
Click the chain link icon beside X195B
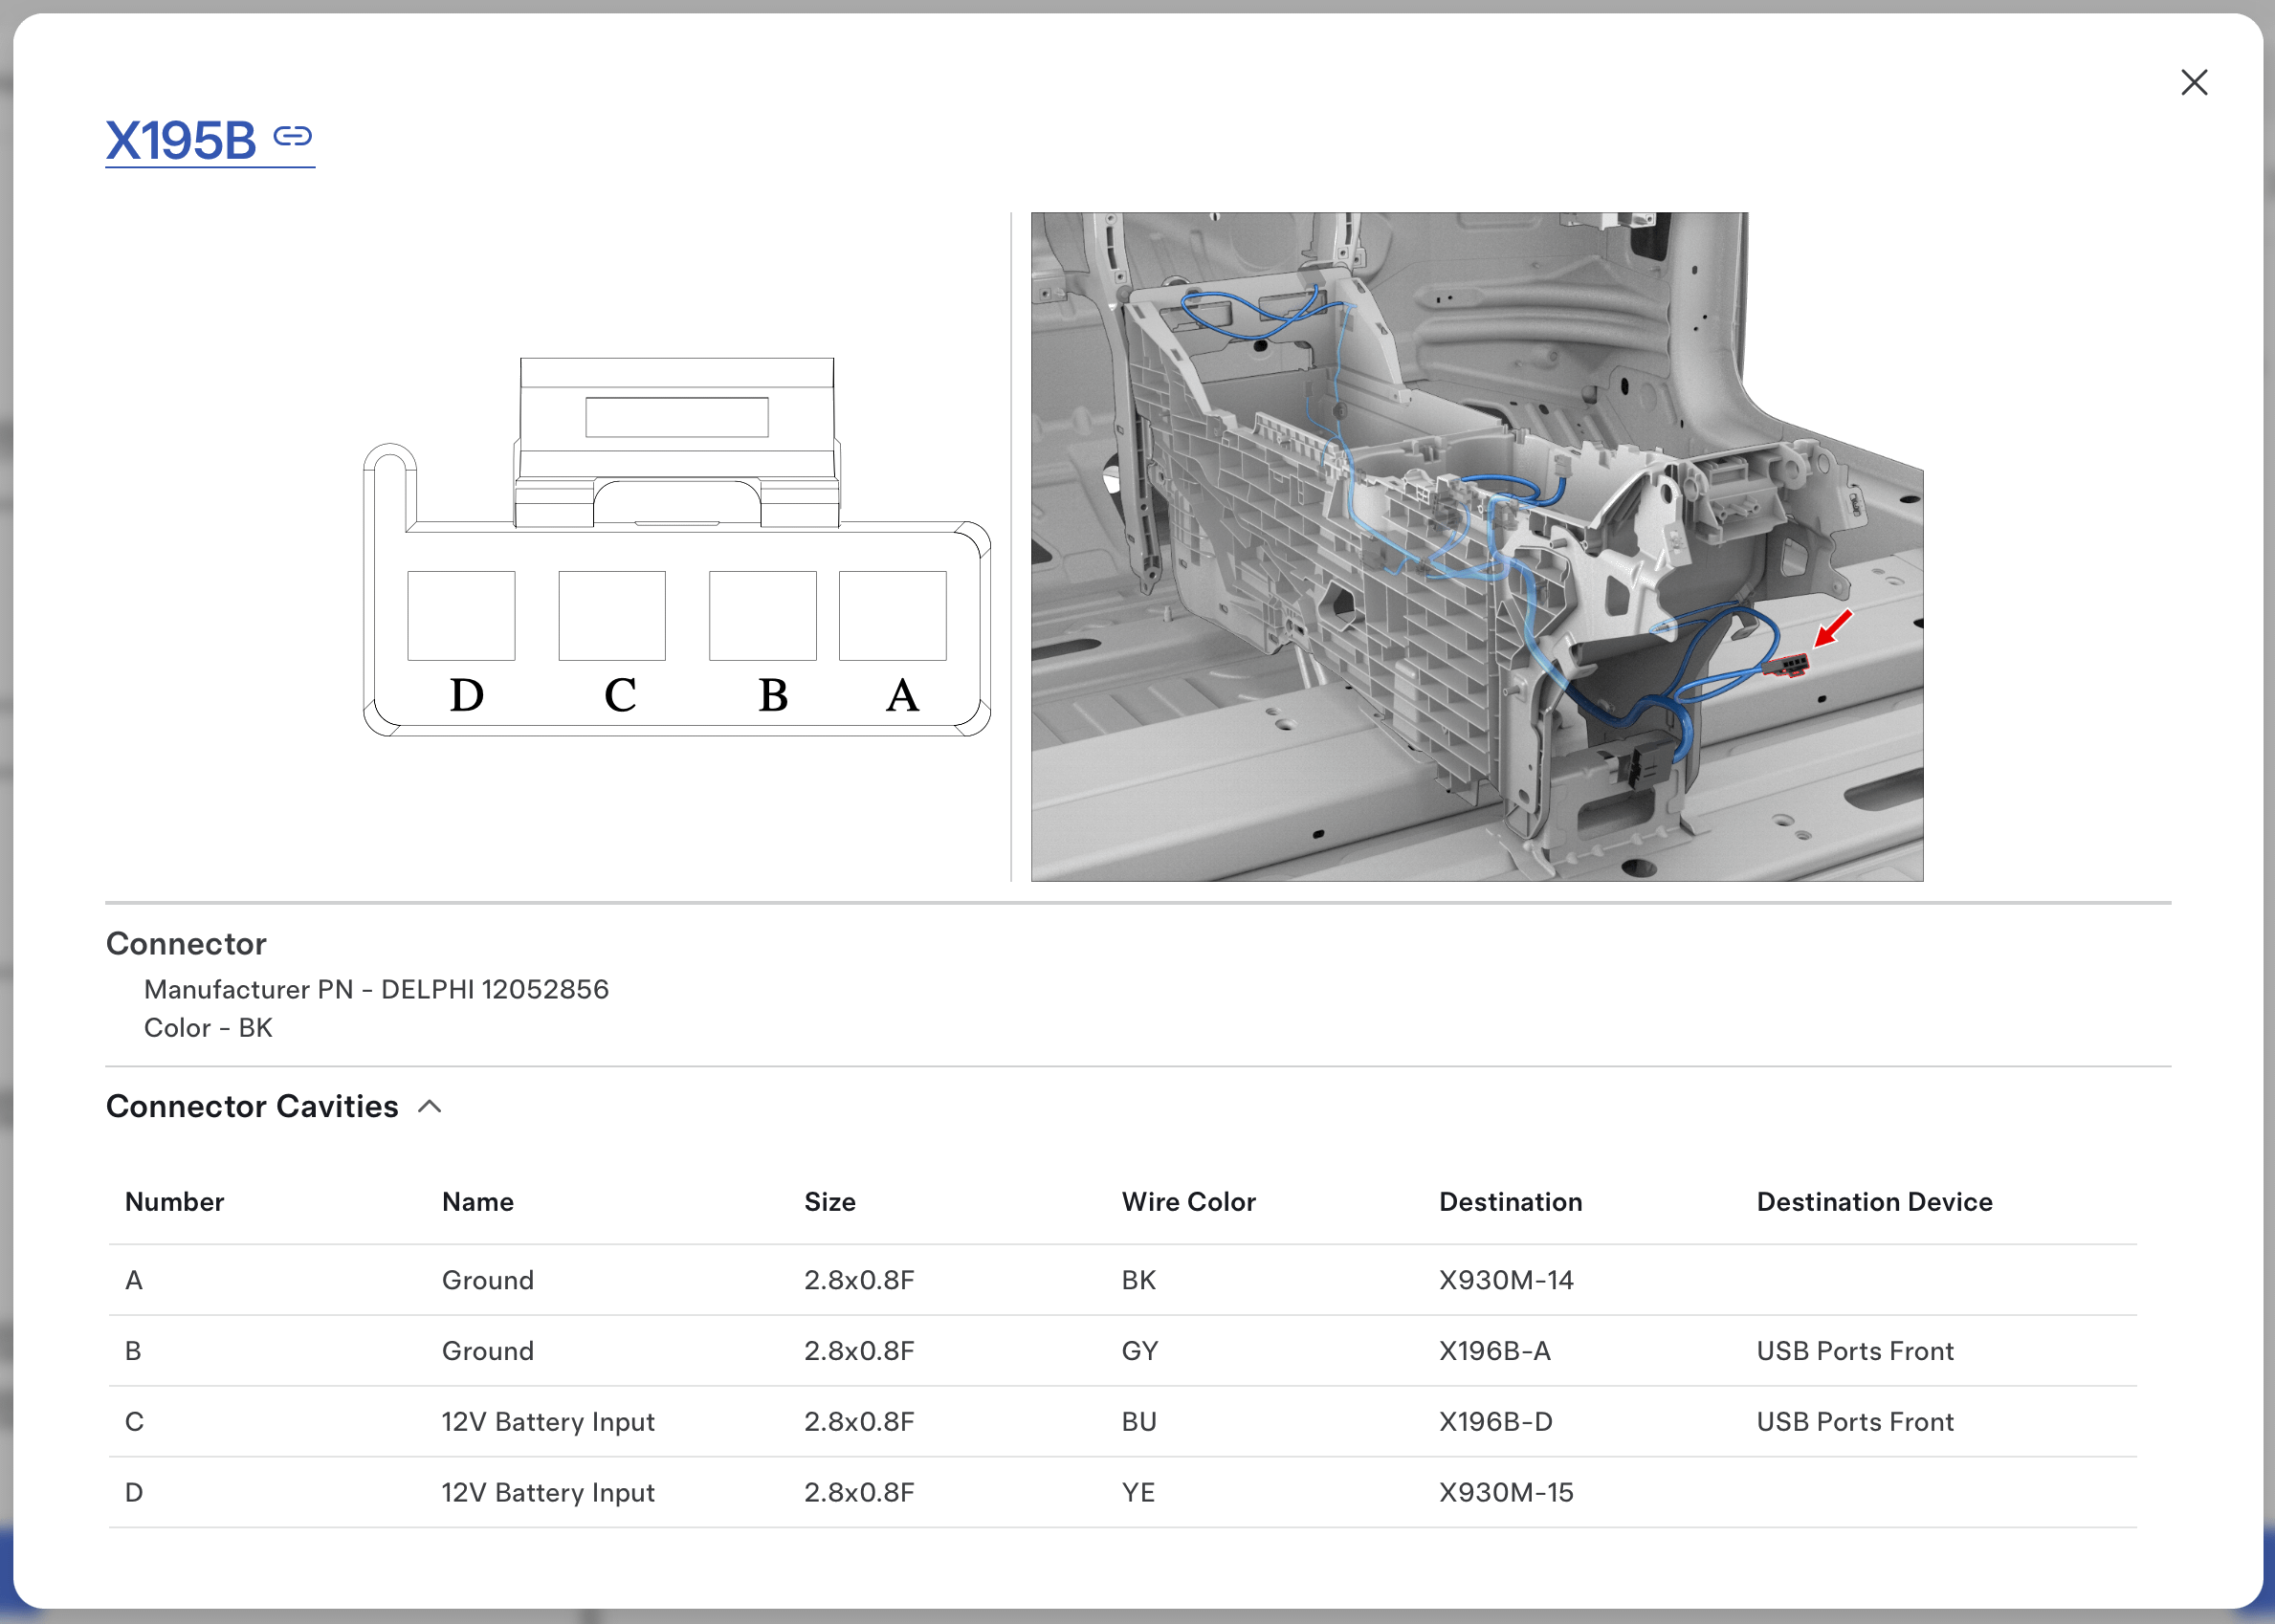tap(293, 135)
